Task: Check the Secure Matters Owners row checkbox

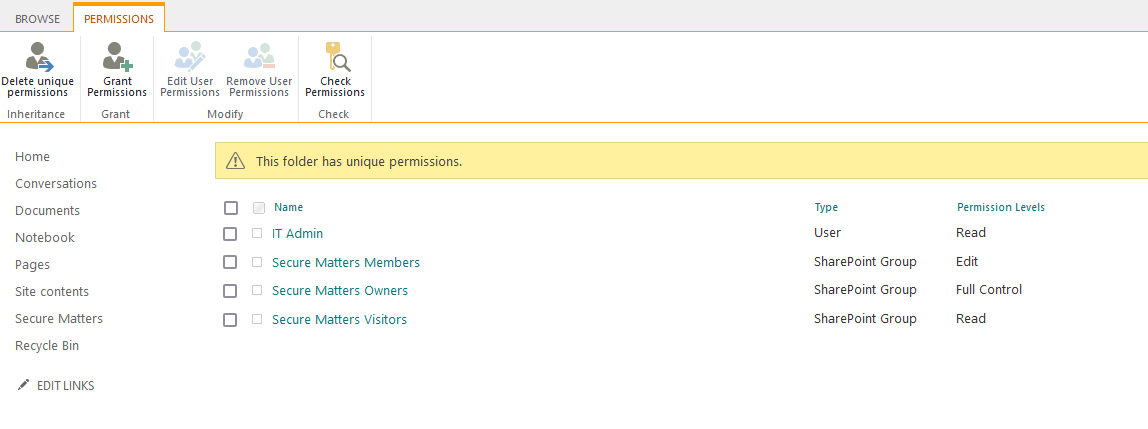Action: pos(230,291)
